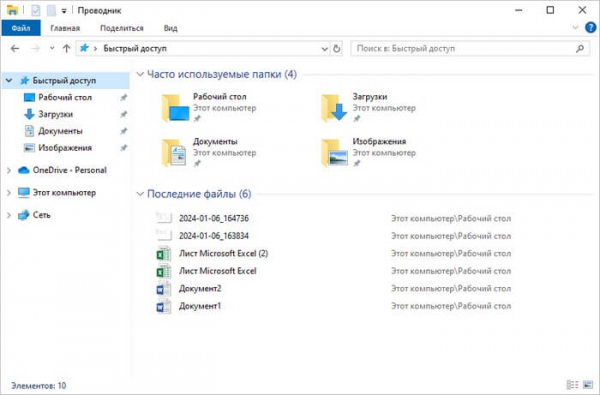The image size is (600, 395).
Task: Click the pin icon next to Рабочий стол in sidebar
Action: click(124, 98)
